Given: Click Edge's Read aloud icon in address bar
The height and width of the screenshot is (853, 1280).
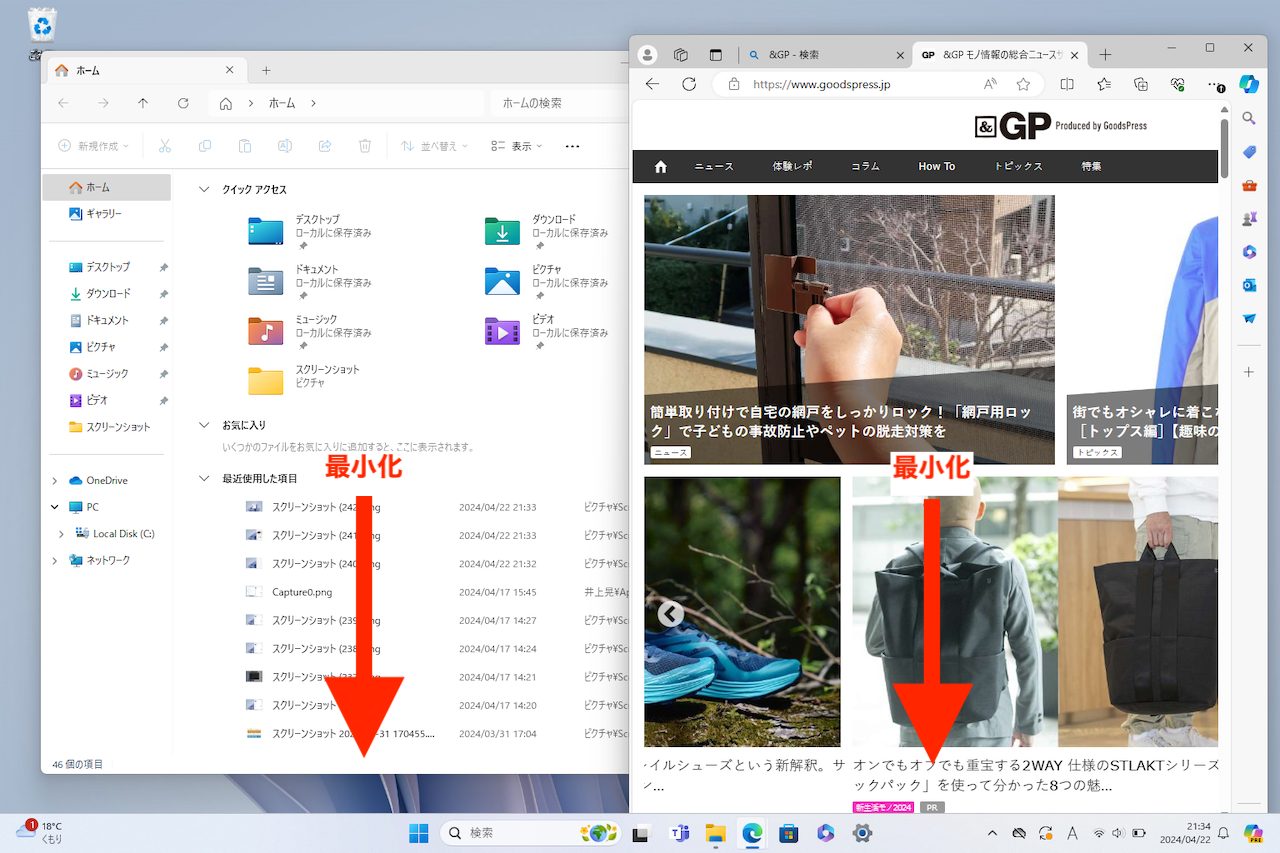Looking at the screenshot, I should (990, 85).
